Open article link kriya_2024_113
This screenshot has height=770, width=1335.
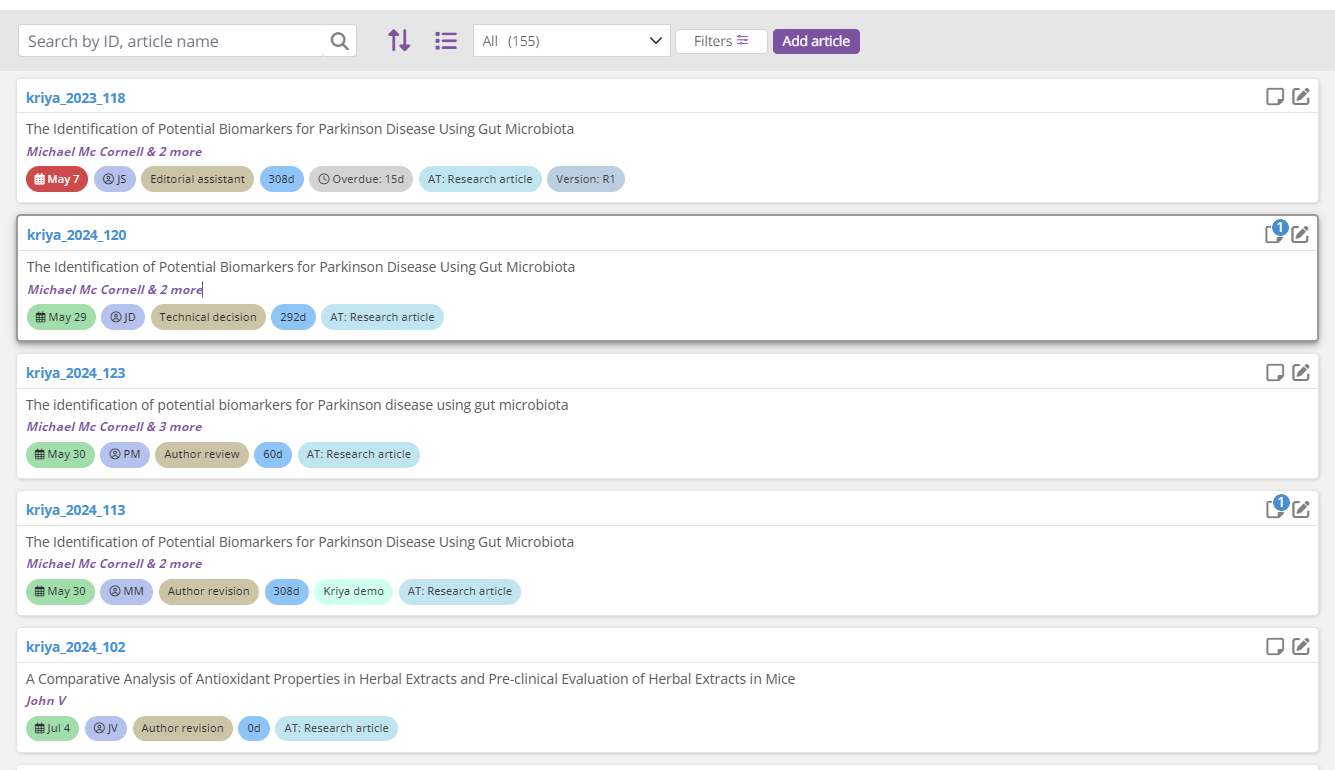click(x=76, y=510)
